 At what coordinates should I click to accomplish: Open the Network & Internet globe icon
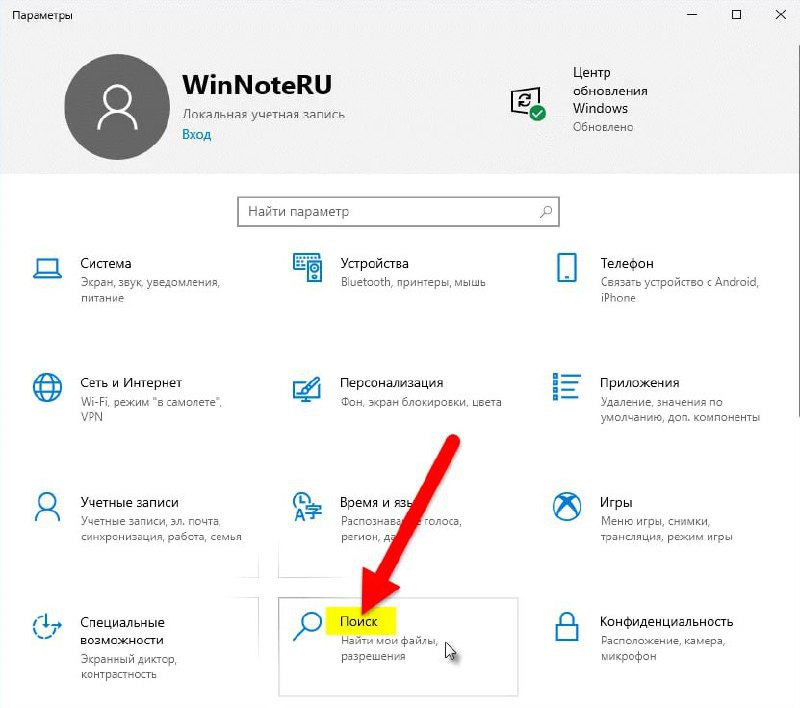(x=47, y=387)
